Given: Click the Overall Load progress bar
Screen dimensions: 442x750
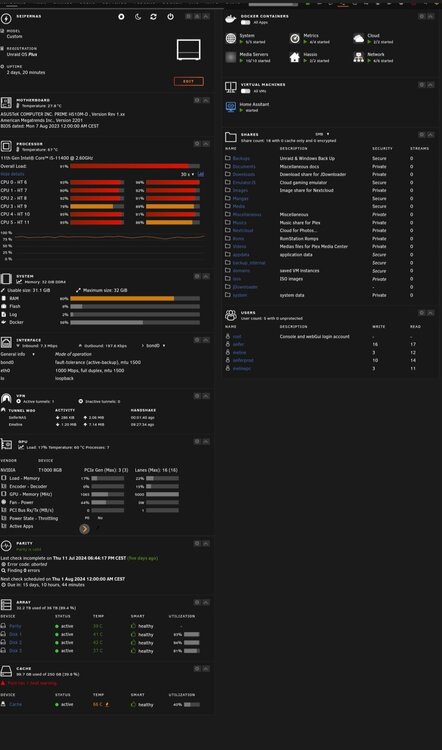Looking at the screenshot, I should pos(135,166).
